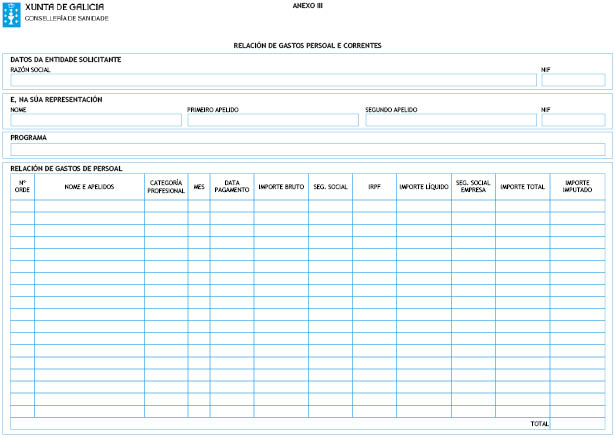This screenshot has height=439, width=615.
Task: Click first row cell under Data Pagamento
Action: 231,206
